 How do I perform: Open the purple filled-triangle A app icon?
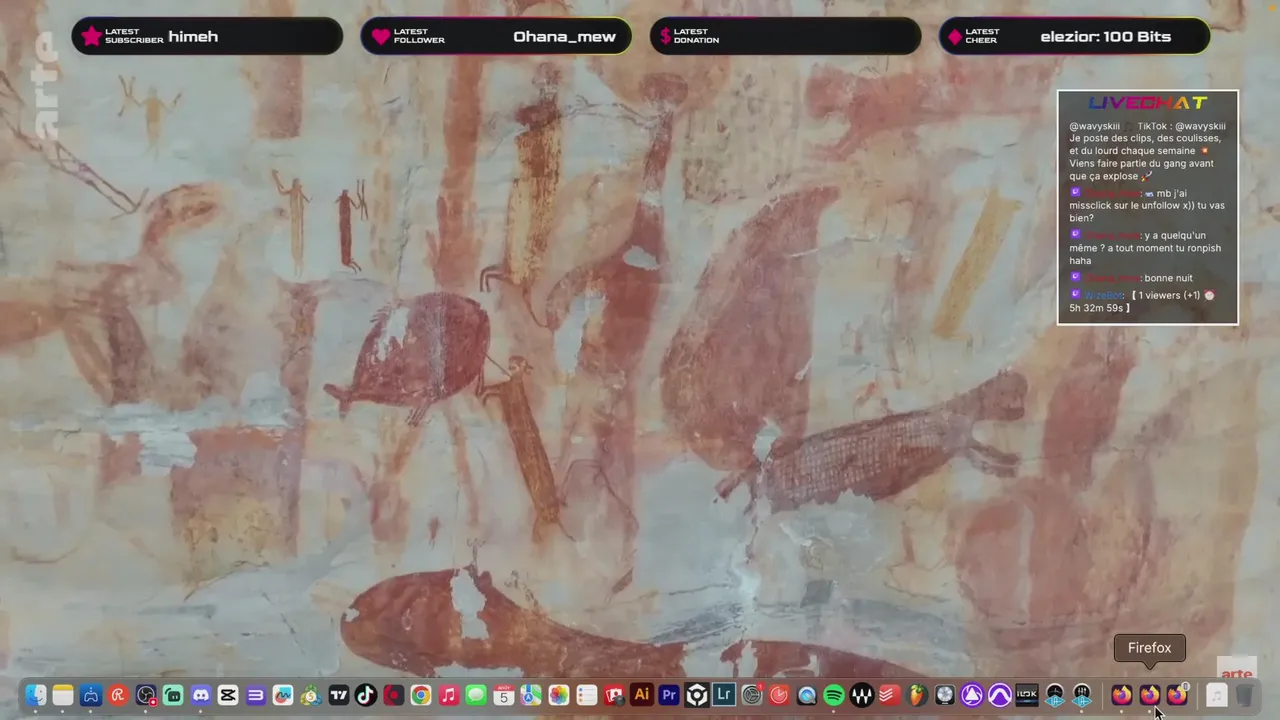[x=972, y=695]
